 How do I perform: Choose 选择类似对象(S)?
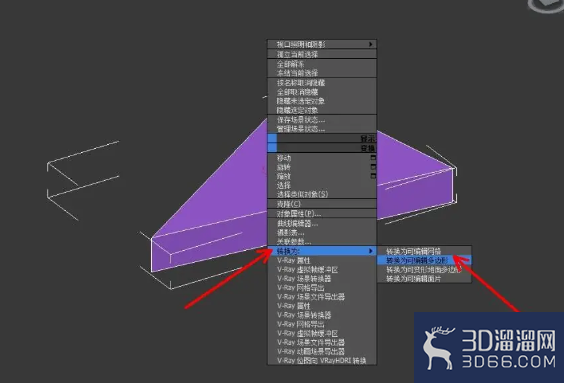[x=322, y=194]
